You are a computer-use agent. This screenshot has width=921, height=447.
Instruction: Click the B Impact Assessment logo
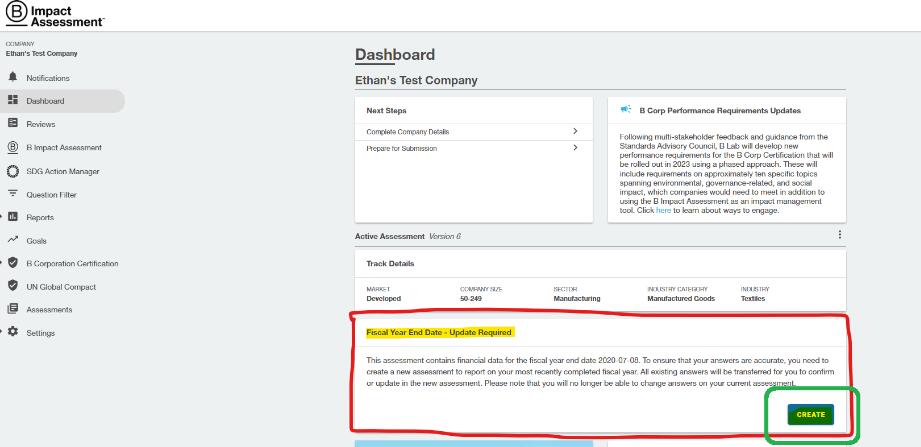tap(54, 14)
